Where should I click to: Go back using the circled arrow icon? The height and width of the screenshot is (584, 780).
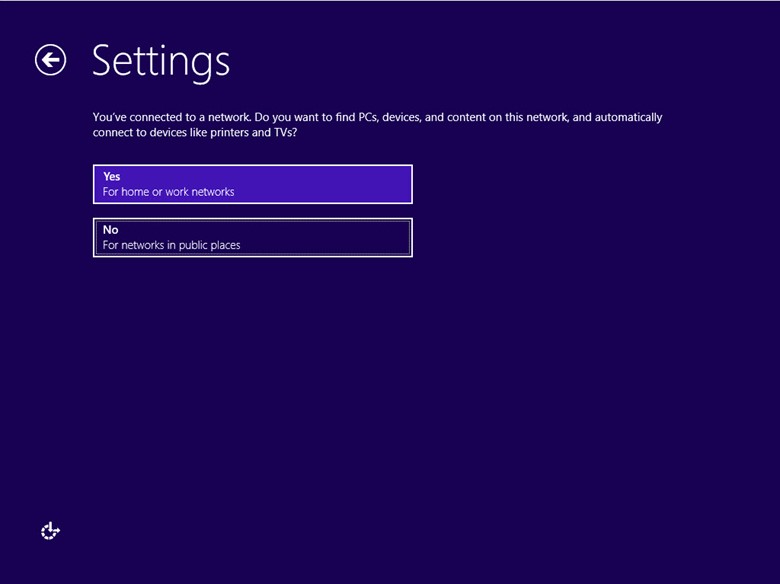[x=50, y=60]
